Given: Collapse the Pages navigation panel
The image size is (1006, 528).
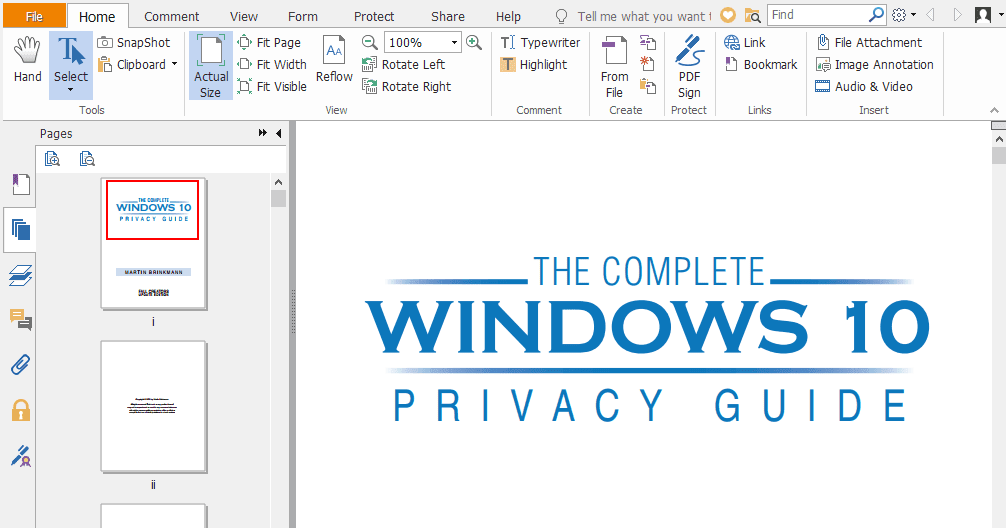Looking at the screenshot, I should [278, 133].
